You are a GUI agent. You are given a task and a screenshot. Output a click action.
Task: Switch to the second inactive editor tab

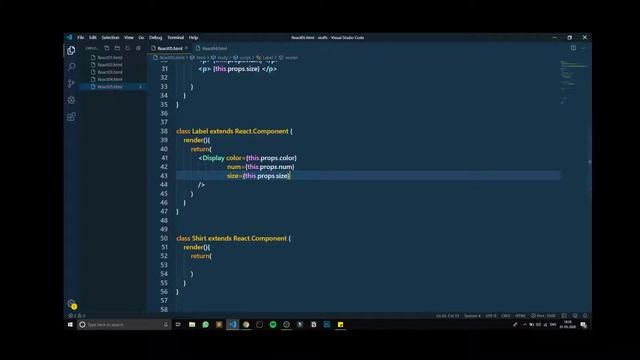click(214, 48)
